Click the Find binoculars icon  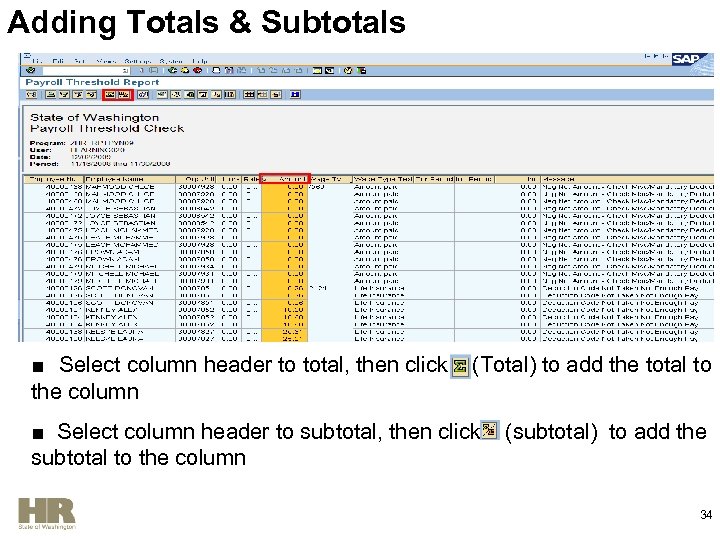pos(229,70)
